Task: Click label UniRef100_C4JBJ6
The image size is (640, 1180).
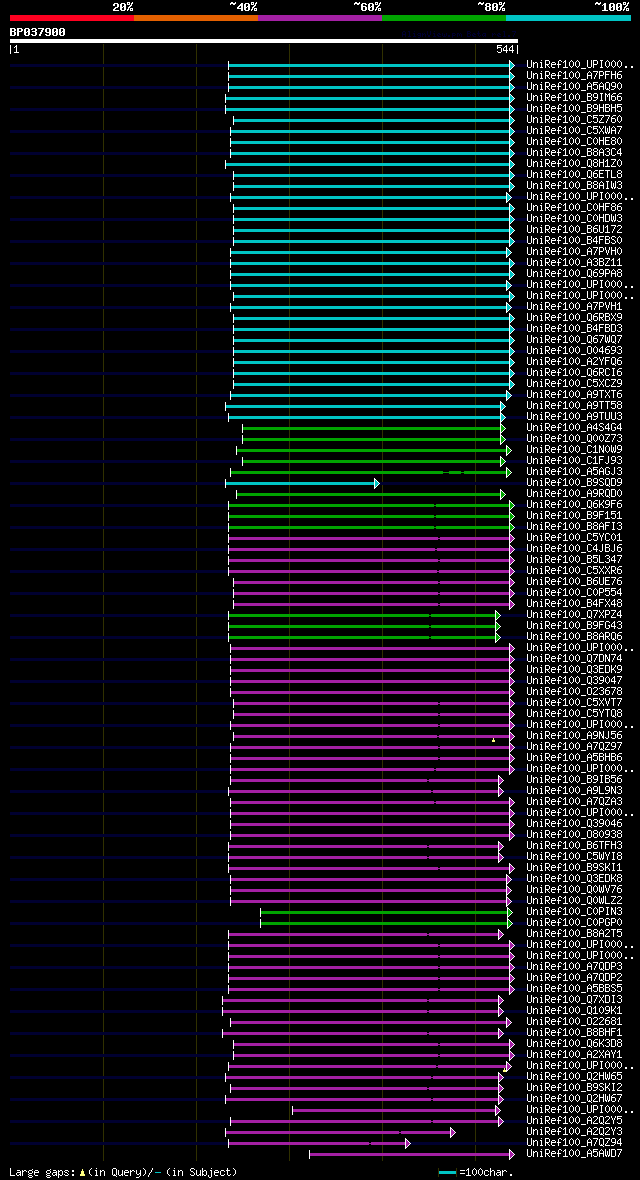Action: point(574,549)
